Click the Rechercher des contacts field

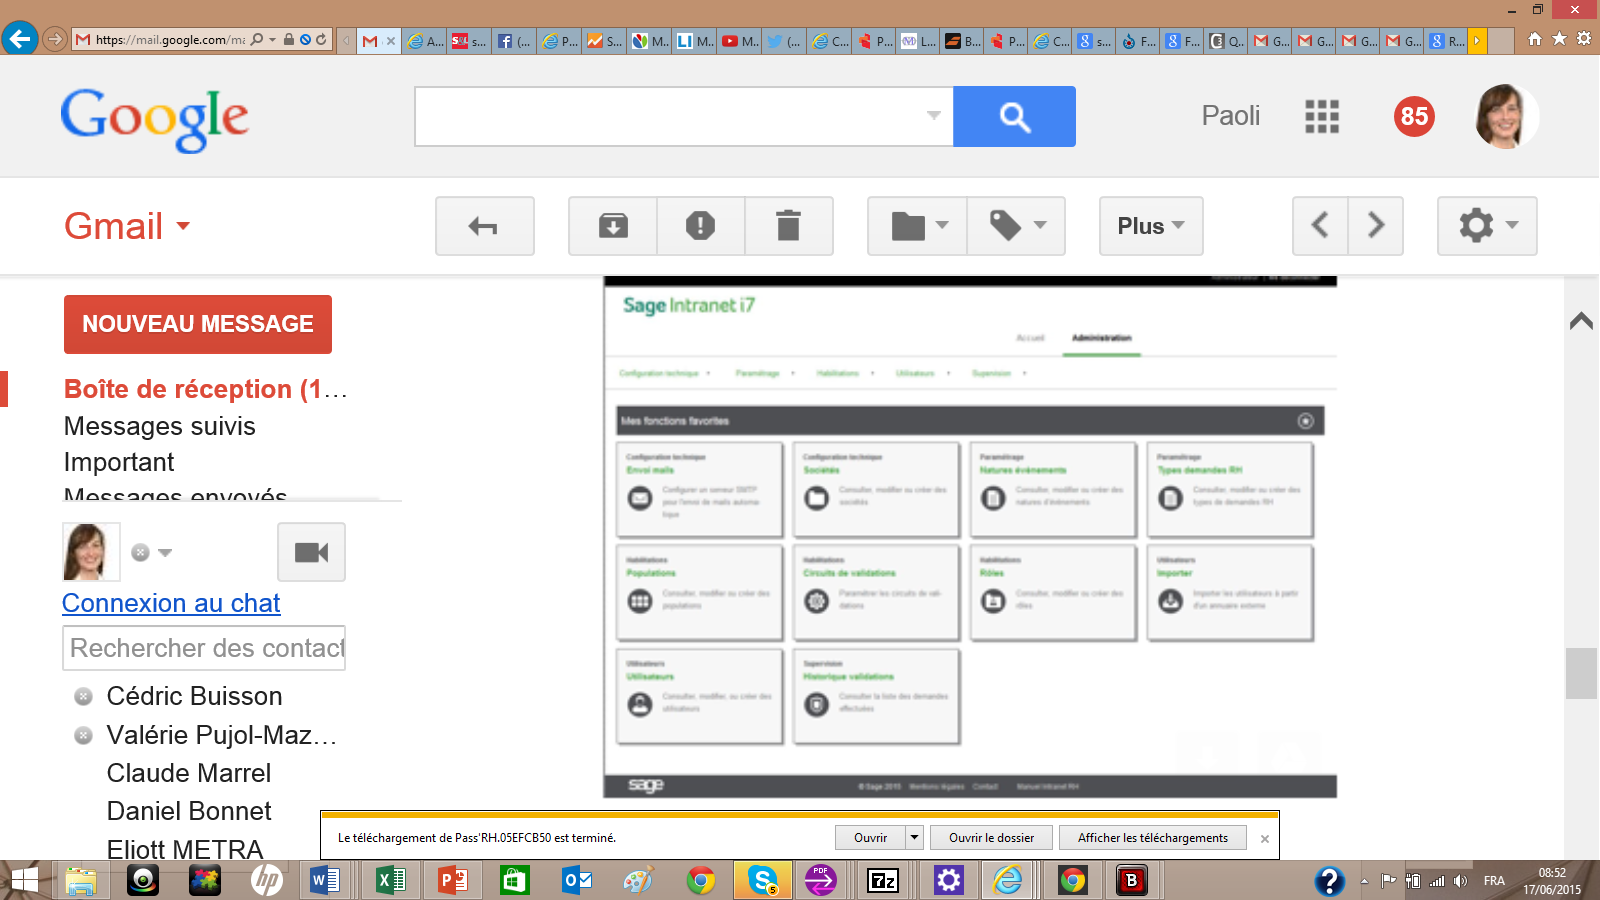[204, 648]
